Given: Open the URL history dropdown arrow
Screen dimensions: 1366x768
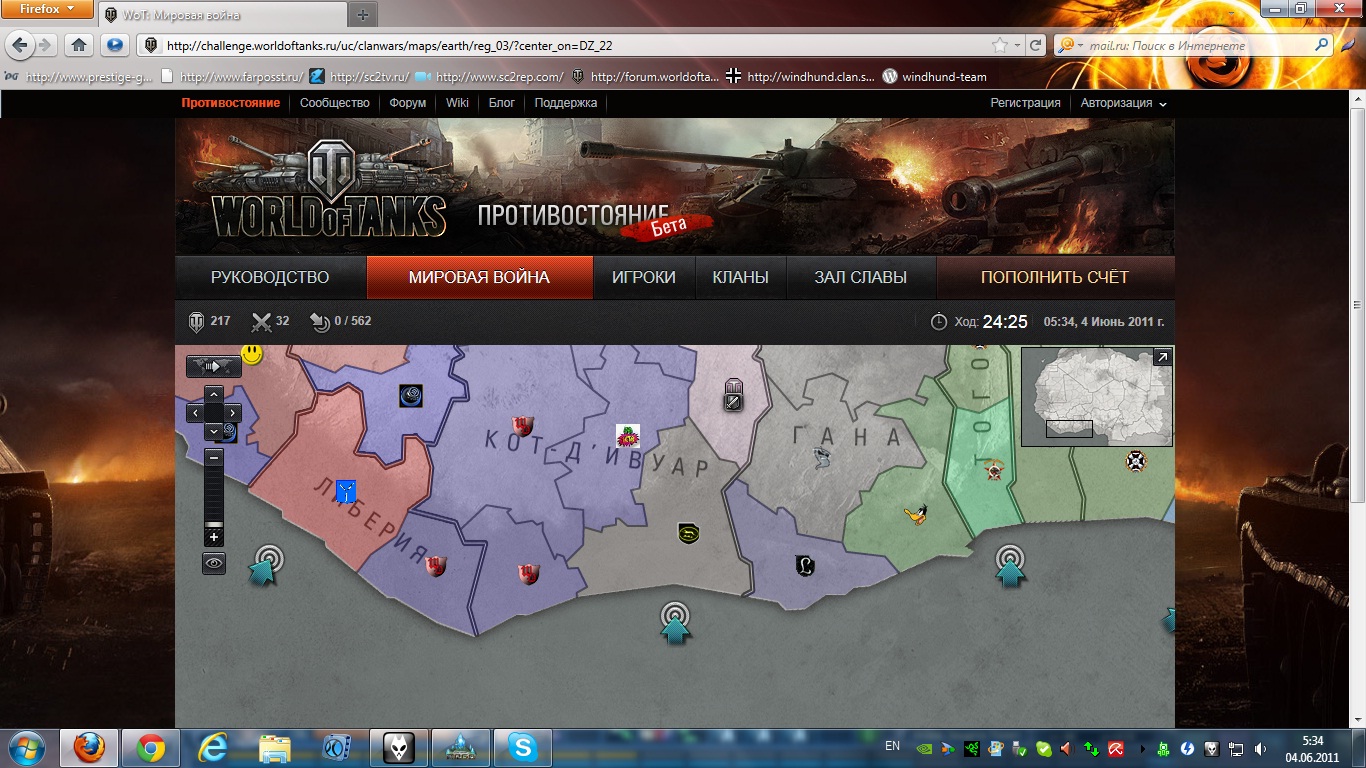Looking at the screenshot, I should [x=1017, y=46].
